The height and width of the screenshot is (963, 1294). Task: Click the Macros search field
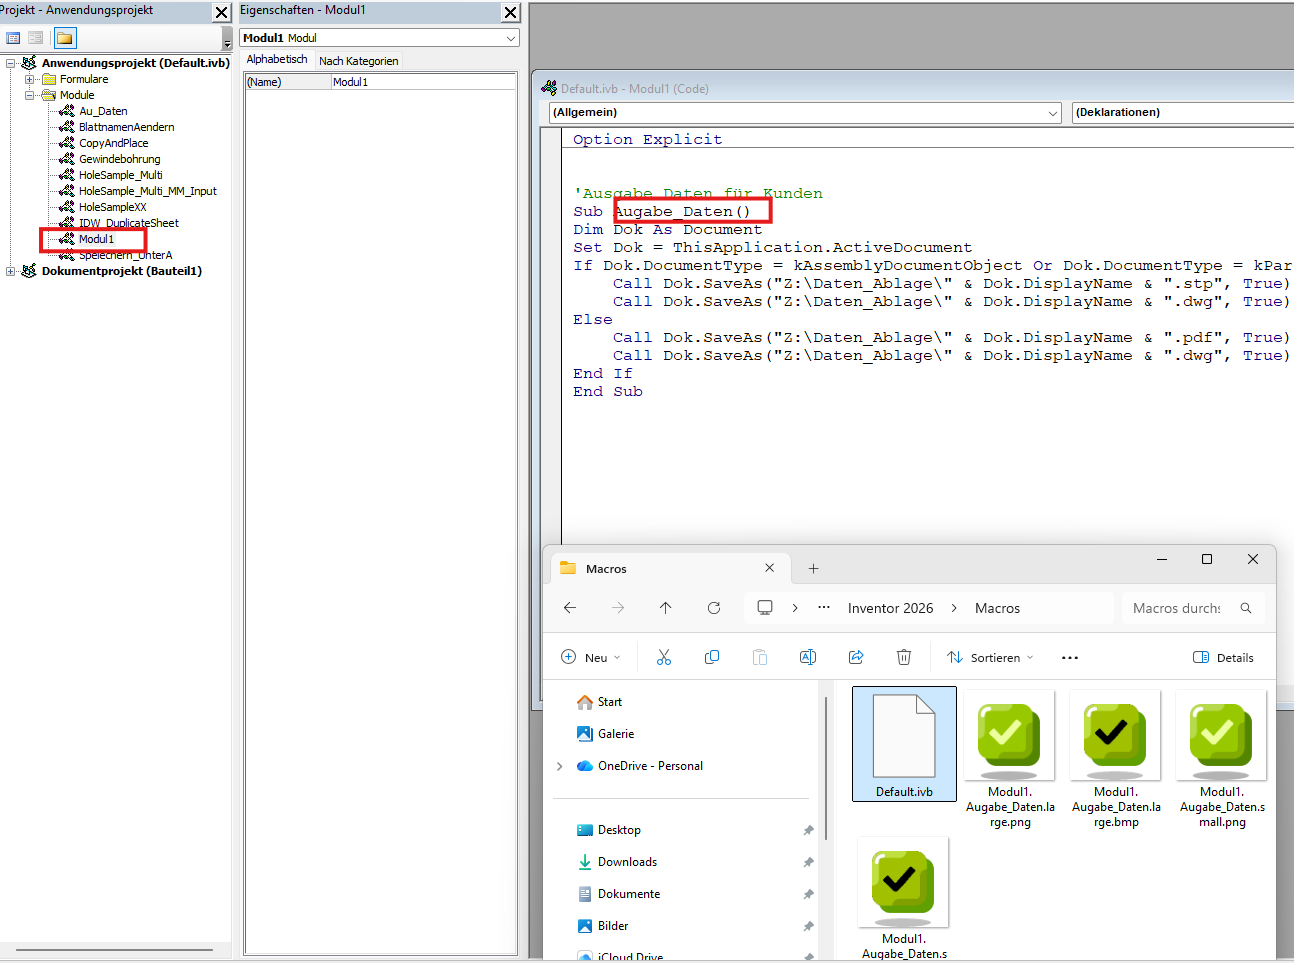1177,608
